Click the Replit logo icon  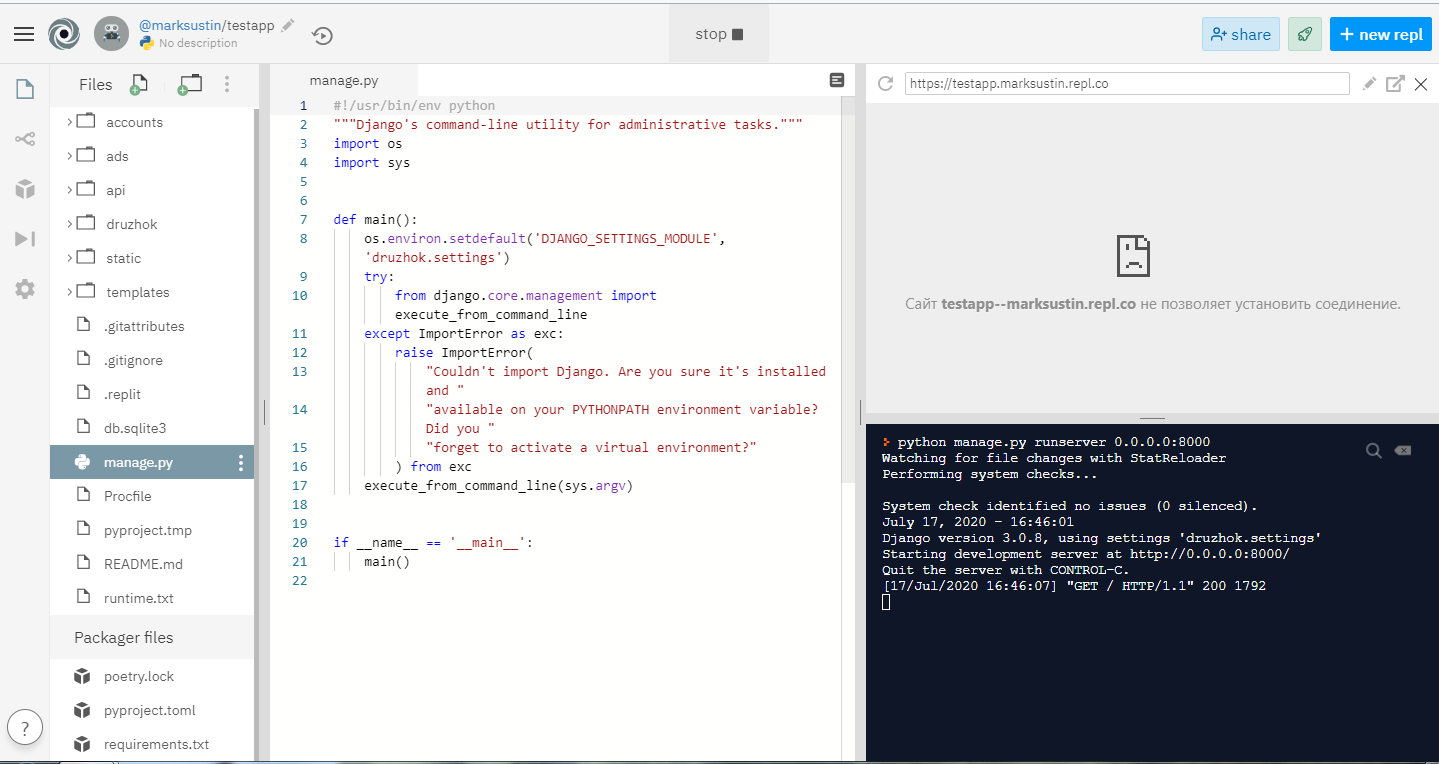(x=64, y=34)
